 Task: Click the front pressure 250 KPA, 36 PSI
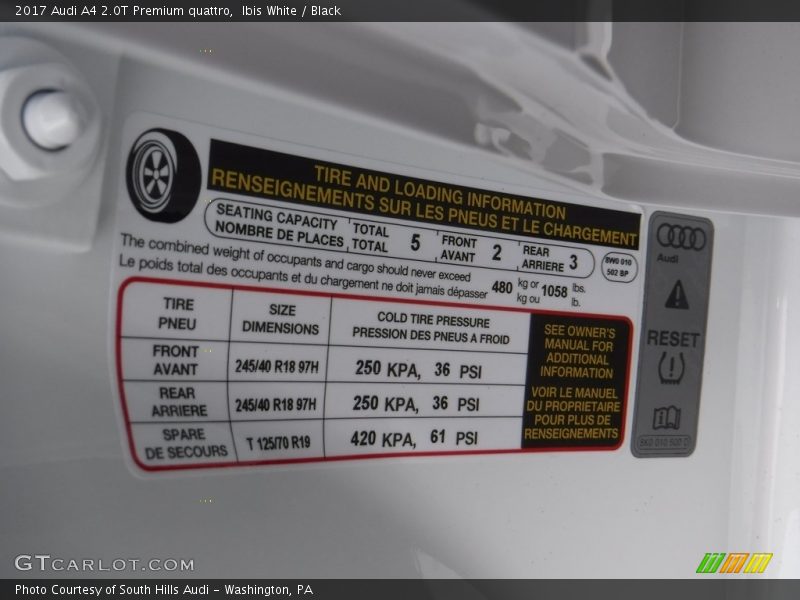pos(418,369)
